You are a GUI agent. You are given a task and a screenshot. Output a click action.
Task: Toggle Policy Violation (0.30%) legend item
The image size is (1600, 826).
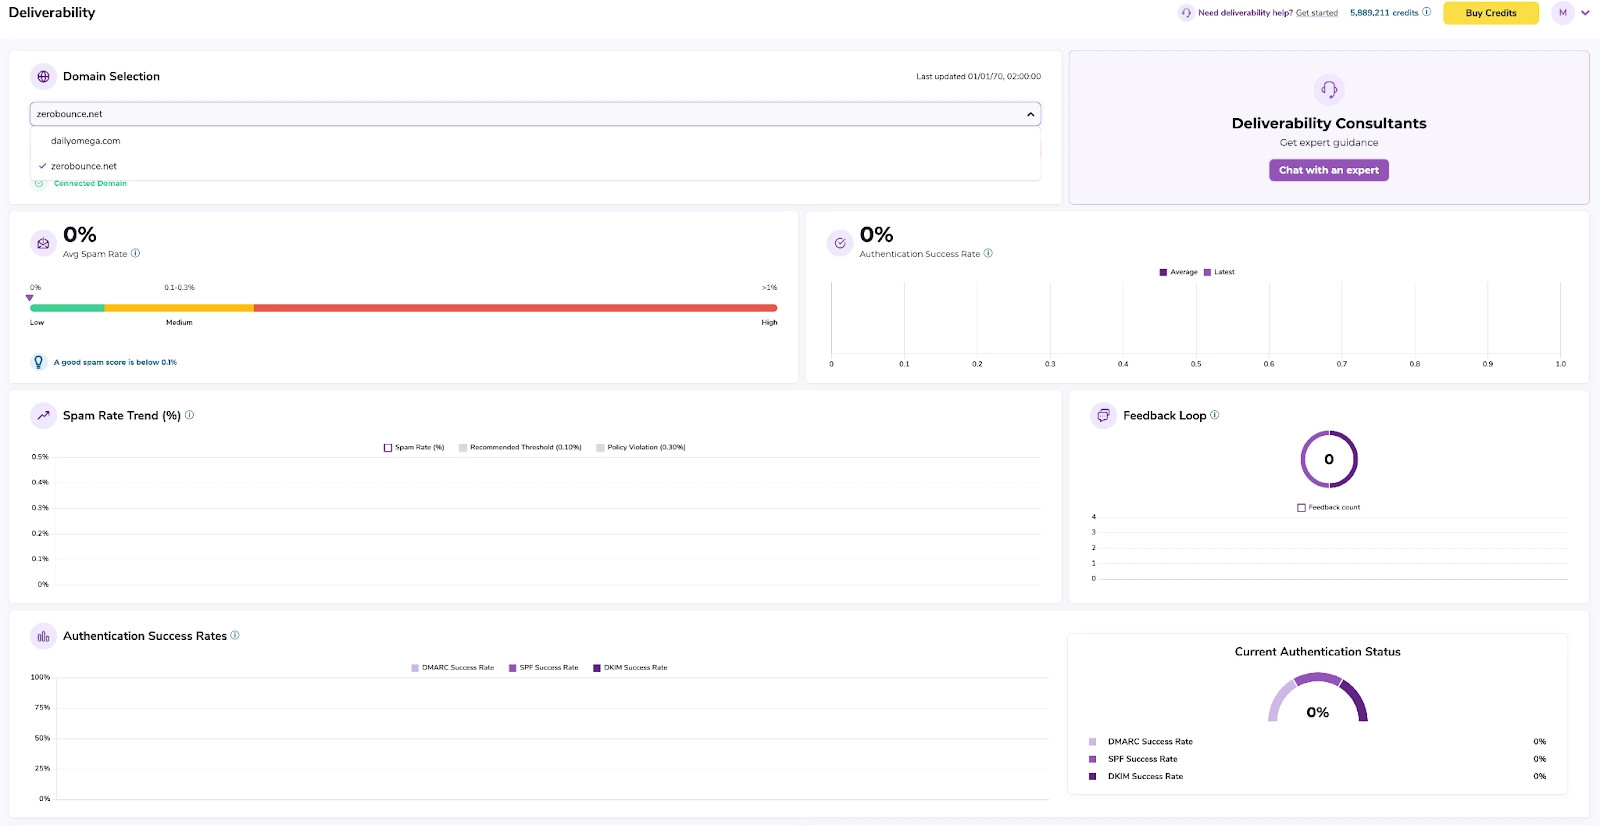pos(641,447)
